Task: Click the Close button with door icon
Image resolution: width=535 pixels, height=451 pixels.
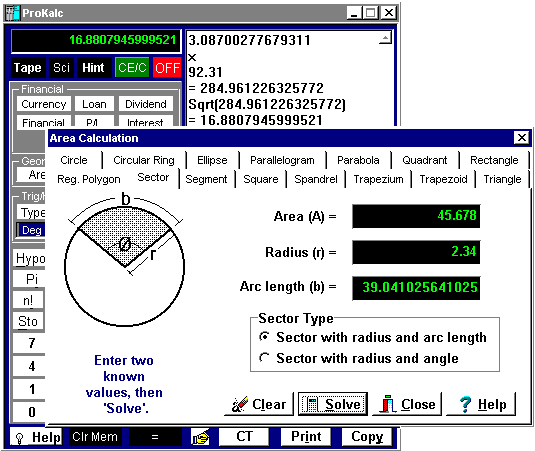Action: pyautogui.click(x=407, y=404)
